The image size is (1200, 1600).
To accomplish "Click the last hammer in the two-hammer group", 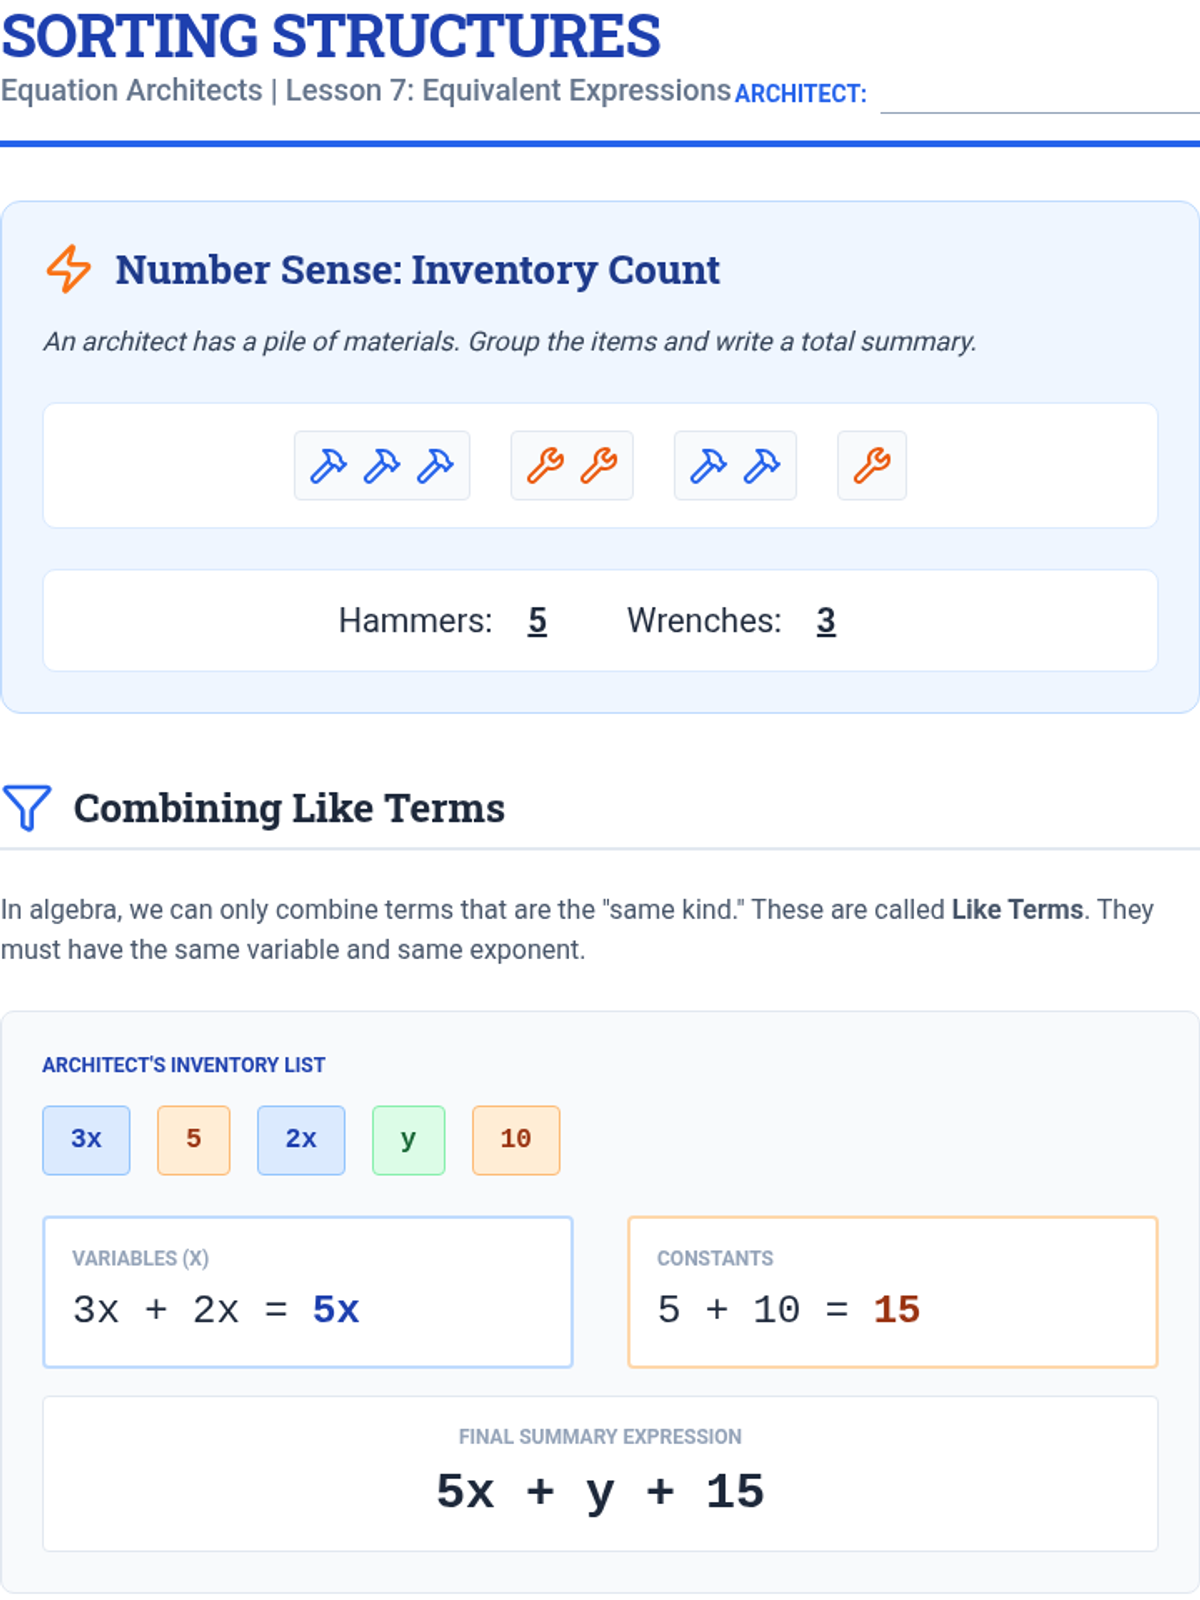I will point(762,465).
